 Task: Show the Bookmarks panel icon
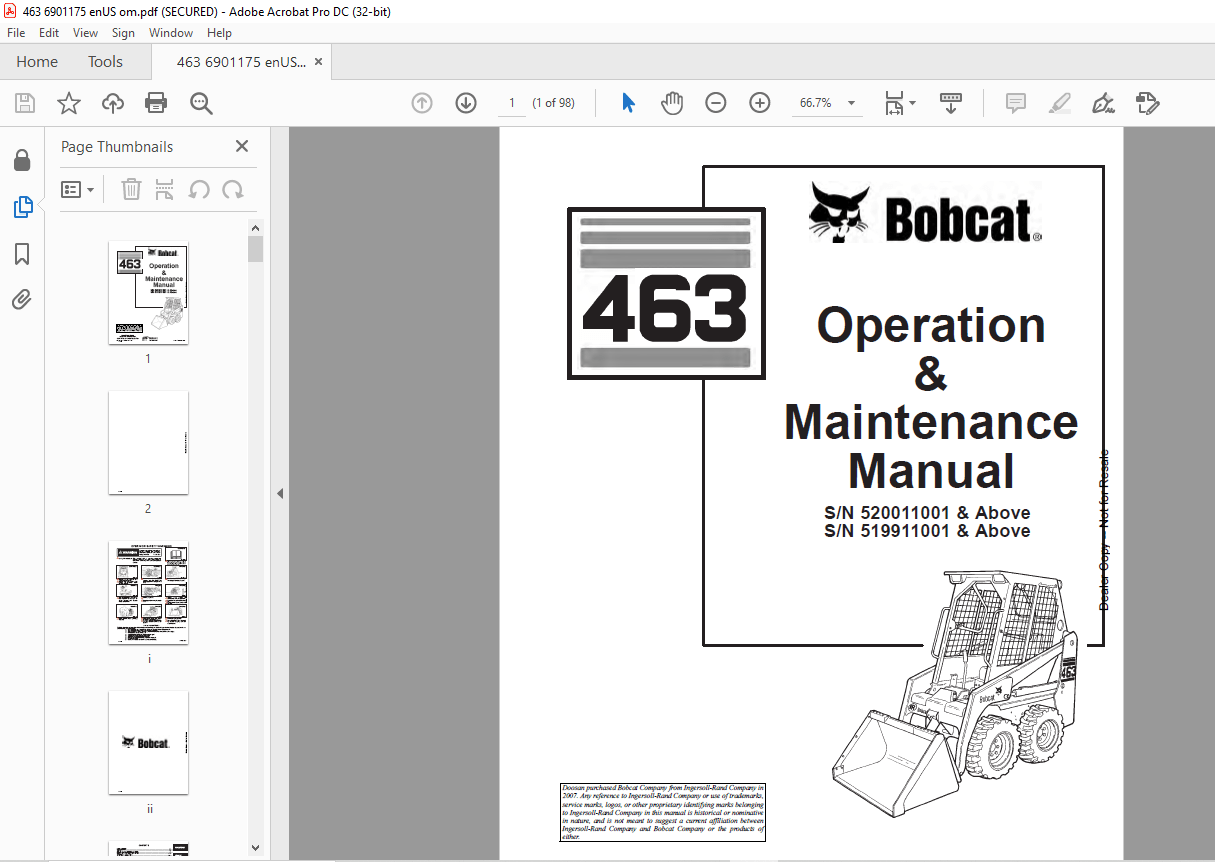22,254
